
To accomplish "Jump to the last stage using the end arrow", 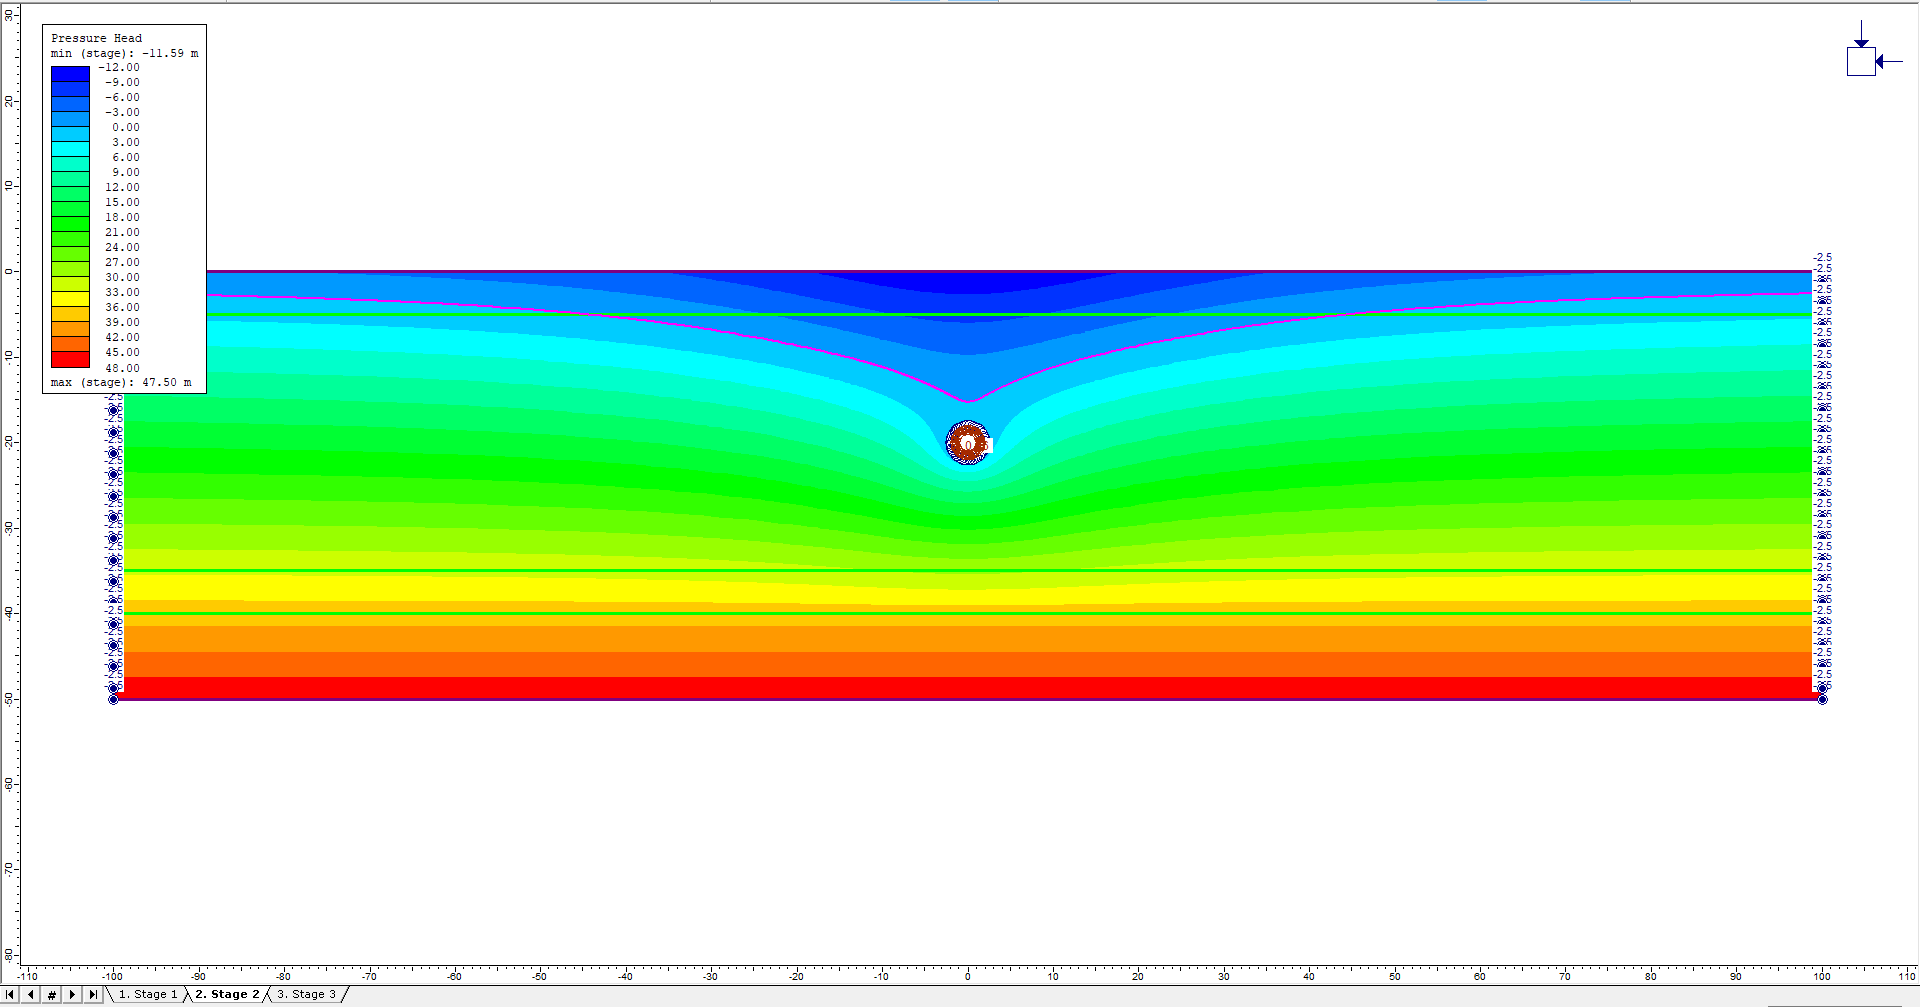I will click(x=93, y=993).
